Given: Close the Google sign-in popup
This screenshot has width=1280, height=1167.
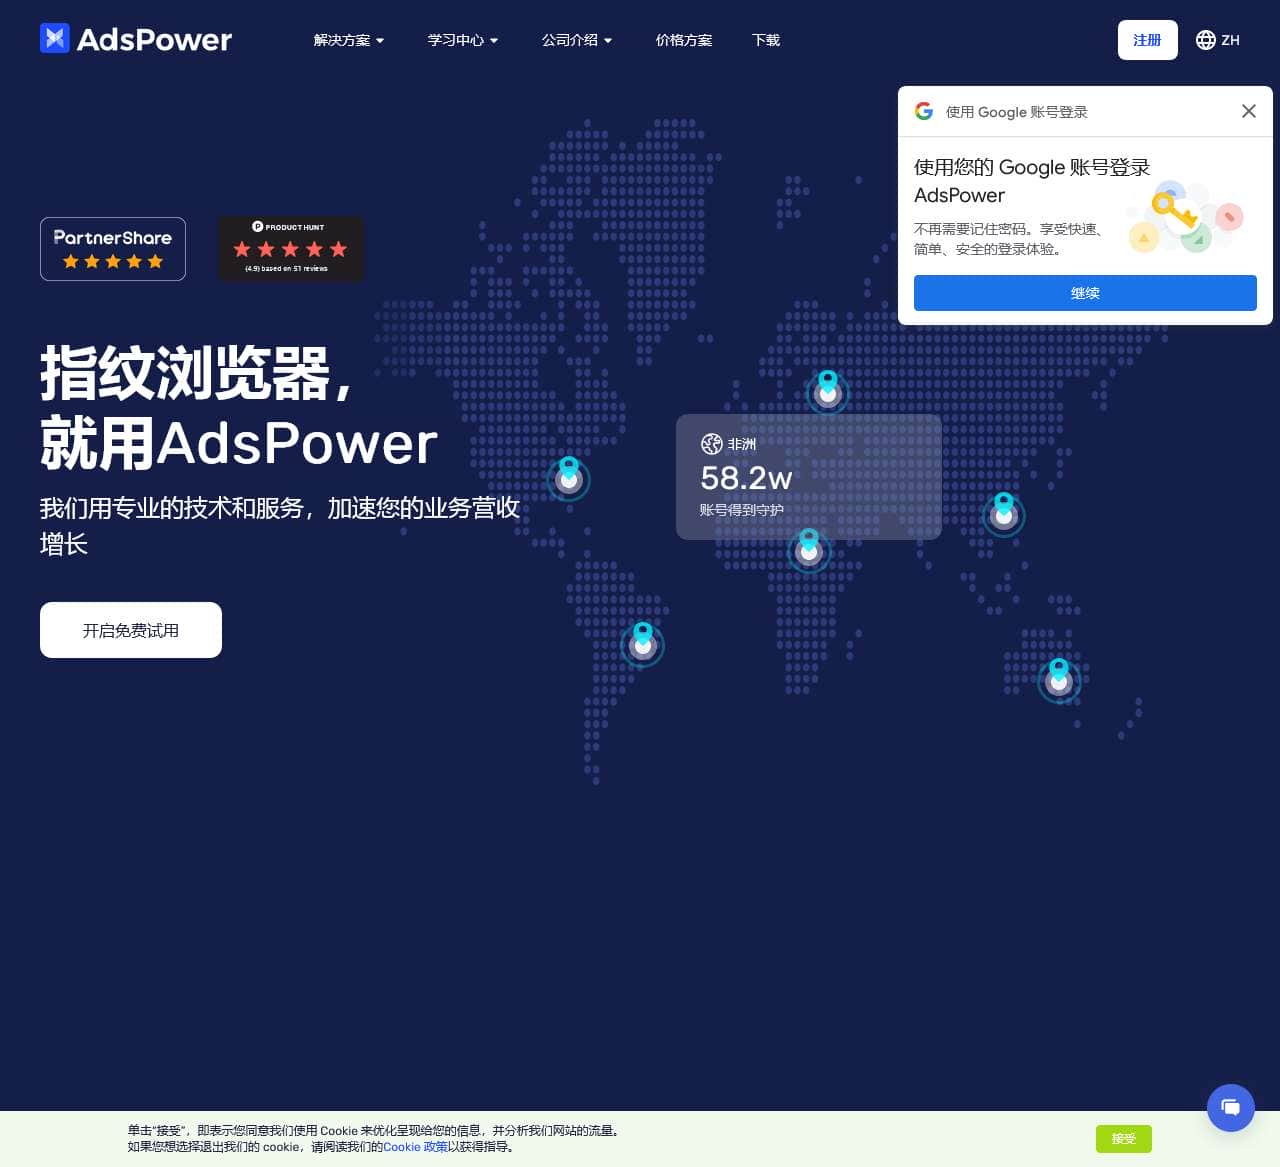Looking at the screenshot, I should pyautogui.click(x=1249, y=111).
